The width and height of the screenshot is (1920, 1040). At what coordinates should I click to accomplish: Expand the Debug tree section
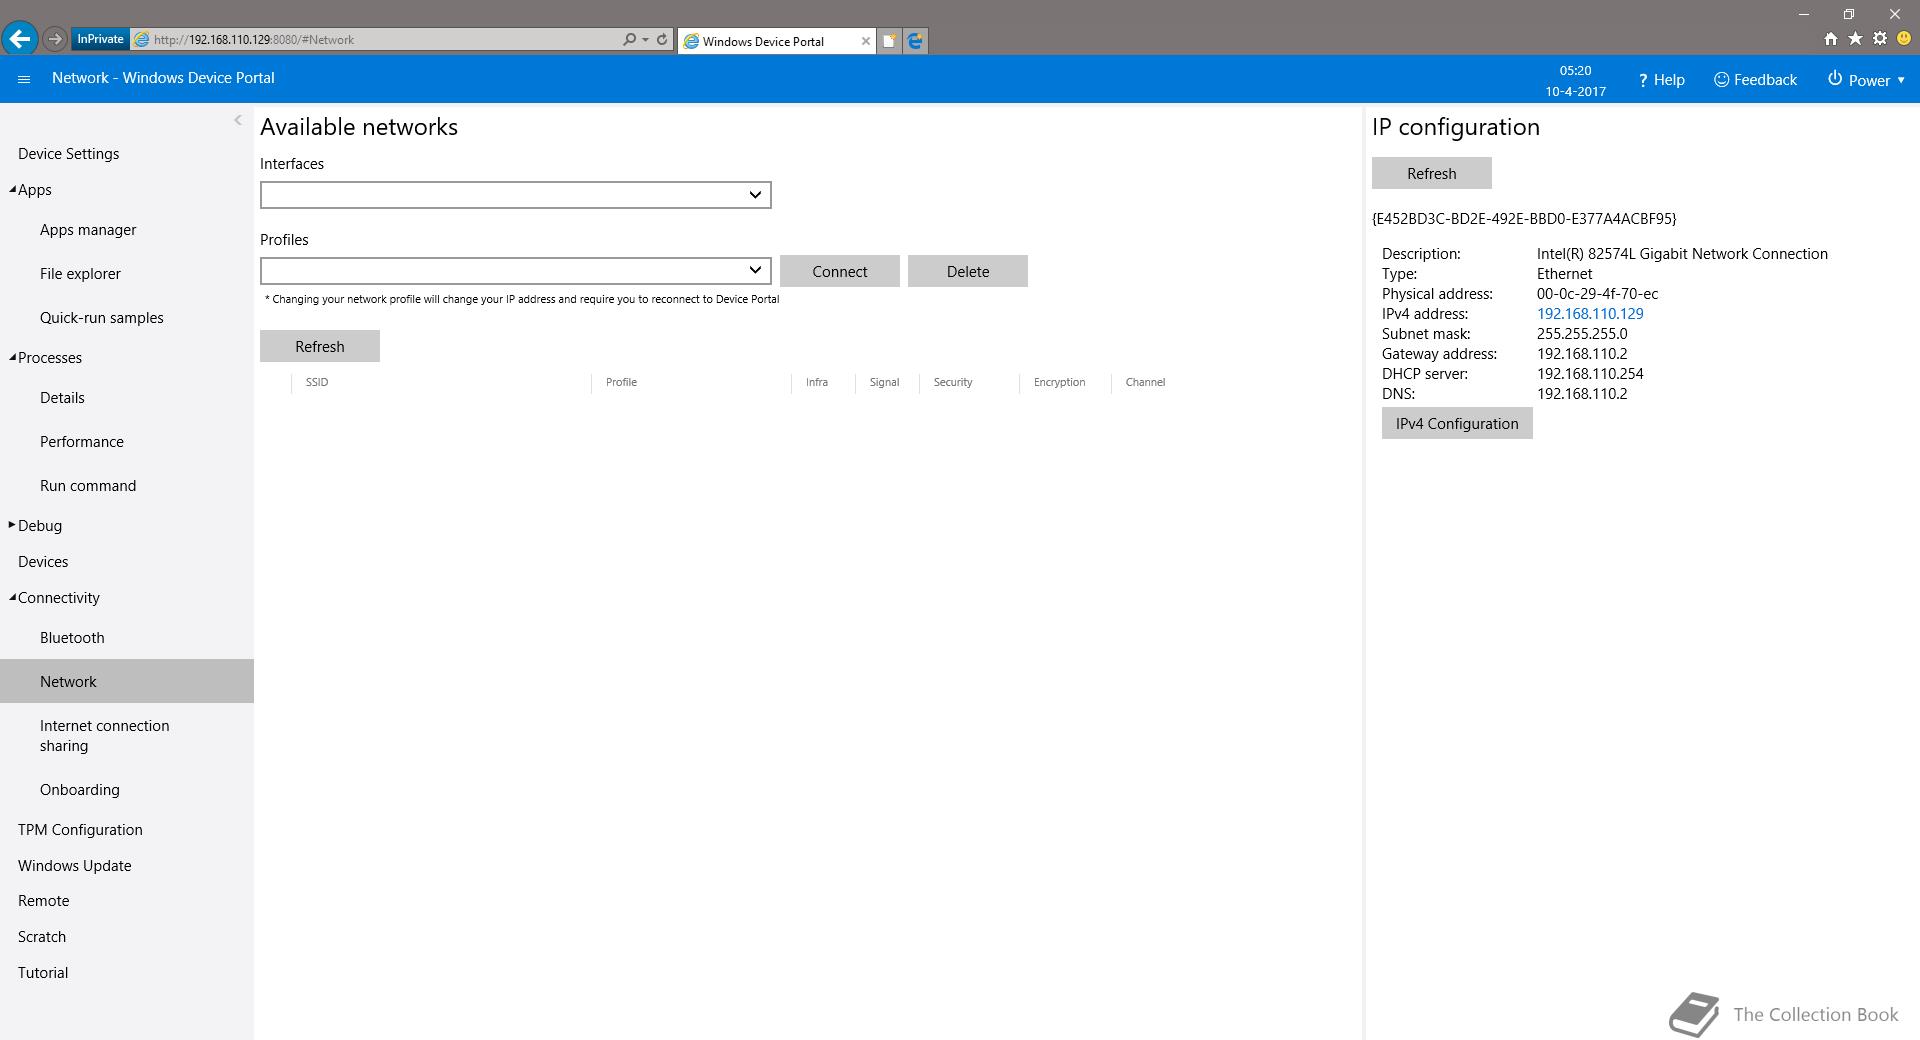[x=12, y=525]
